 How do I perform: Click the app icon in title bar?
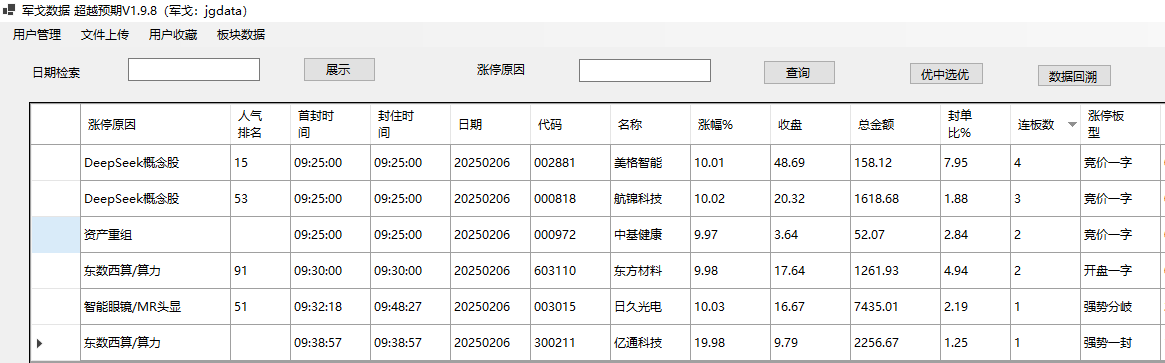coord(10,11)
